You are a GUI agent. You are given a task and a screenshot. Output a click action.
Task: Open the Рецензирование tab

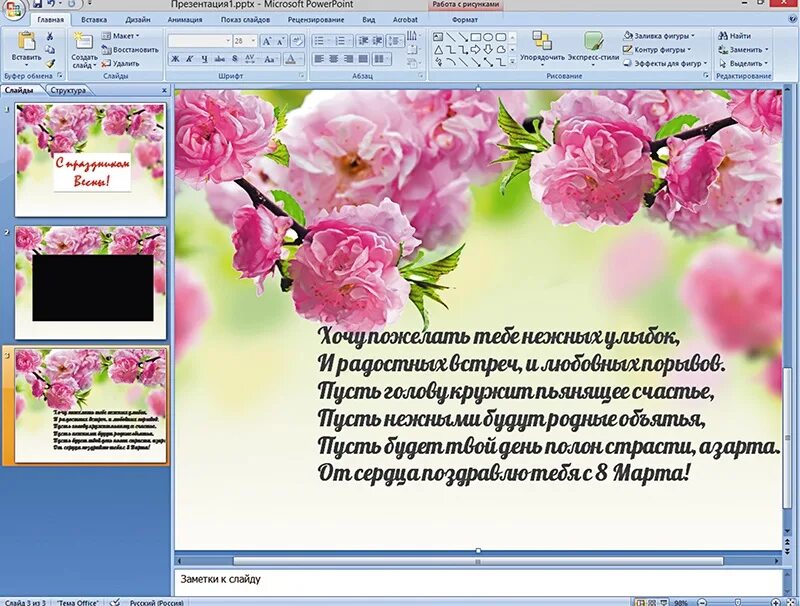[316, 19]
